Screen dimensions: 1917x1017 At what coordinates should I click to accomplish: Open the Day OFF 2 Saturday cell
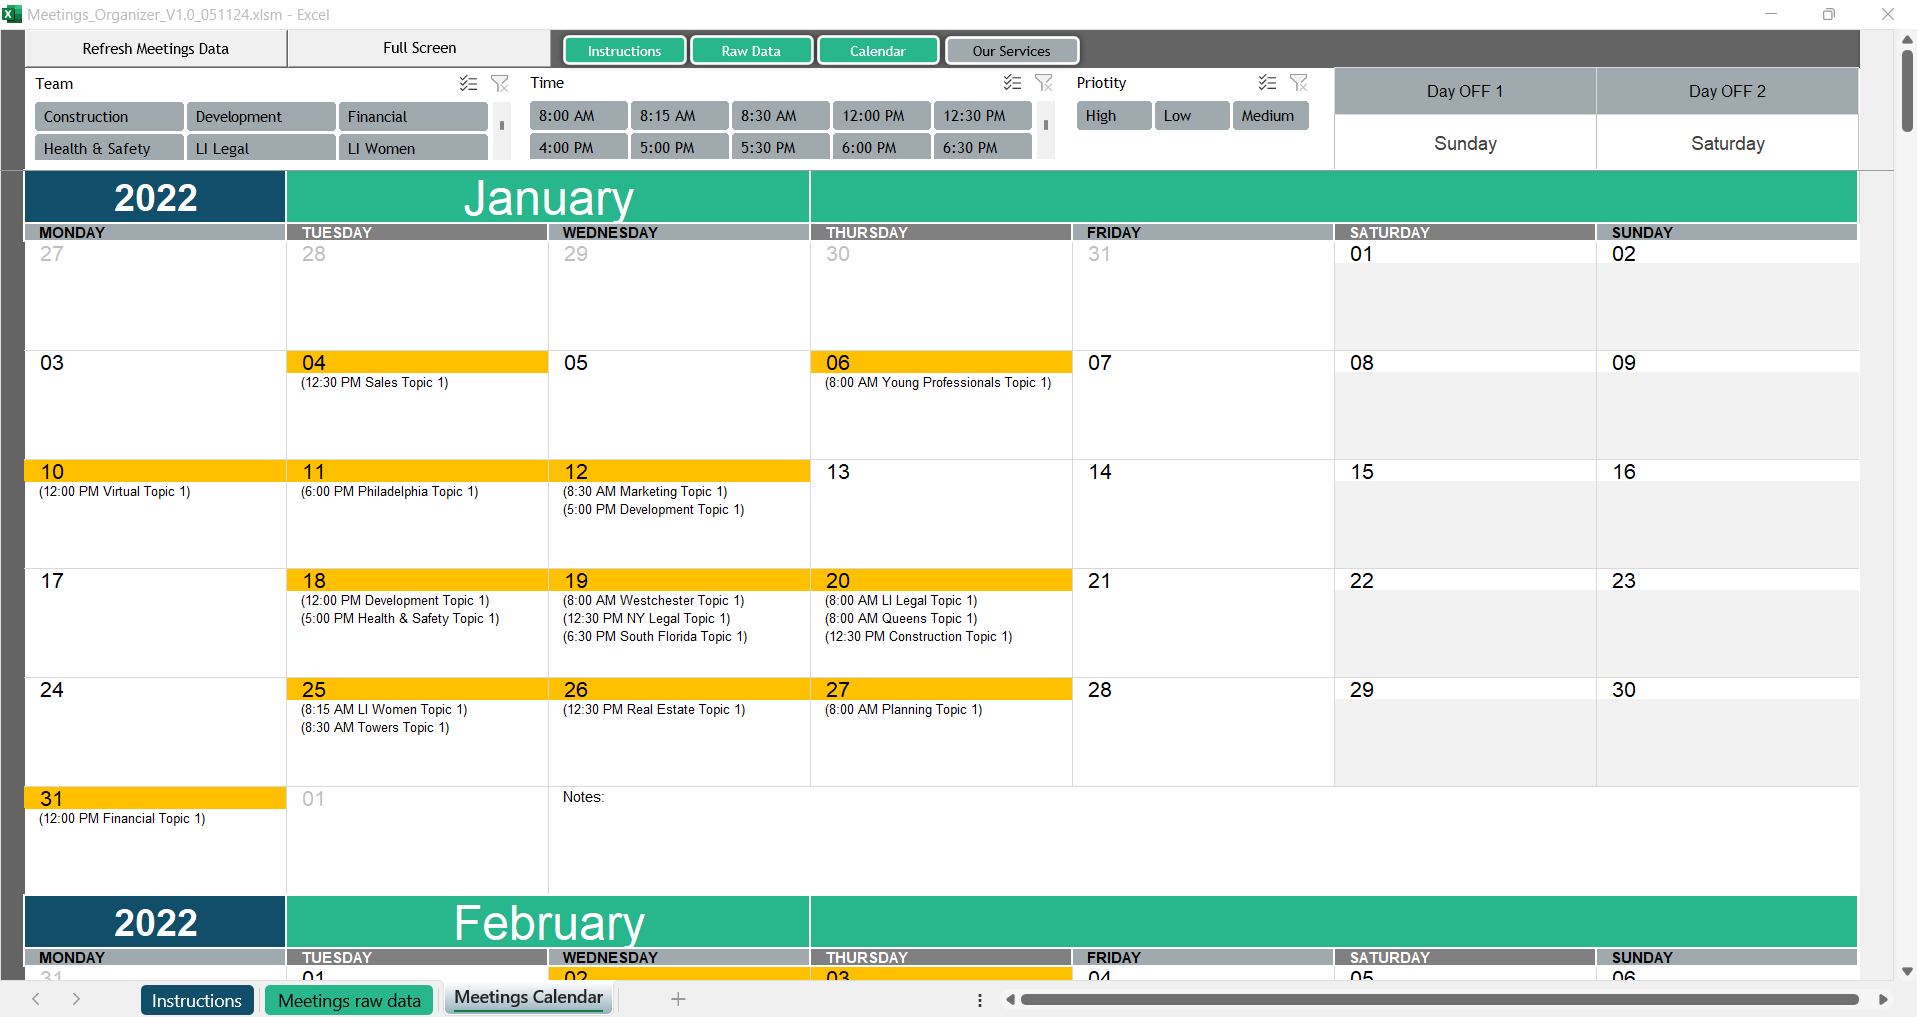tap(1727, 143)
